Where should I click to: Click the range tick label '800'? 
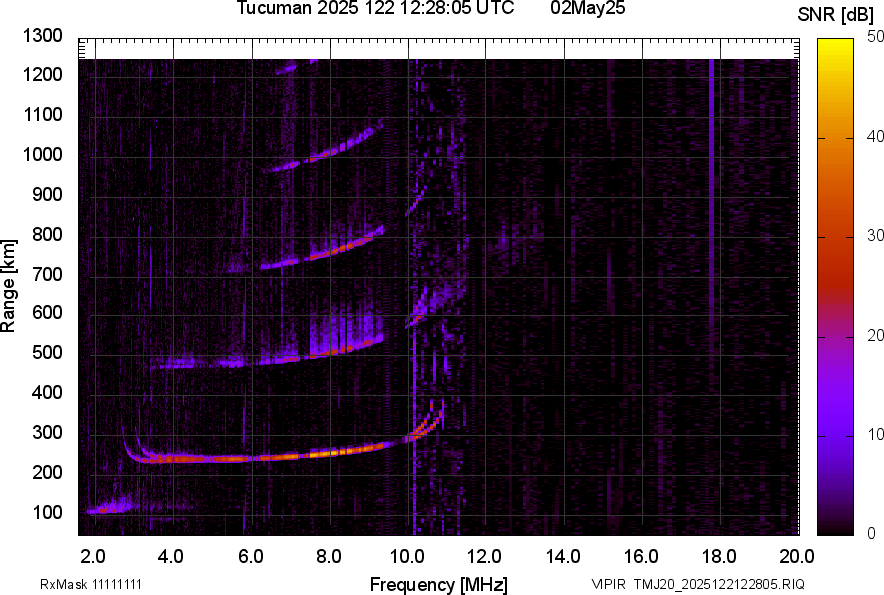click(x=47, y=234)
